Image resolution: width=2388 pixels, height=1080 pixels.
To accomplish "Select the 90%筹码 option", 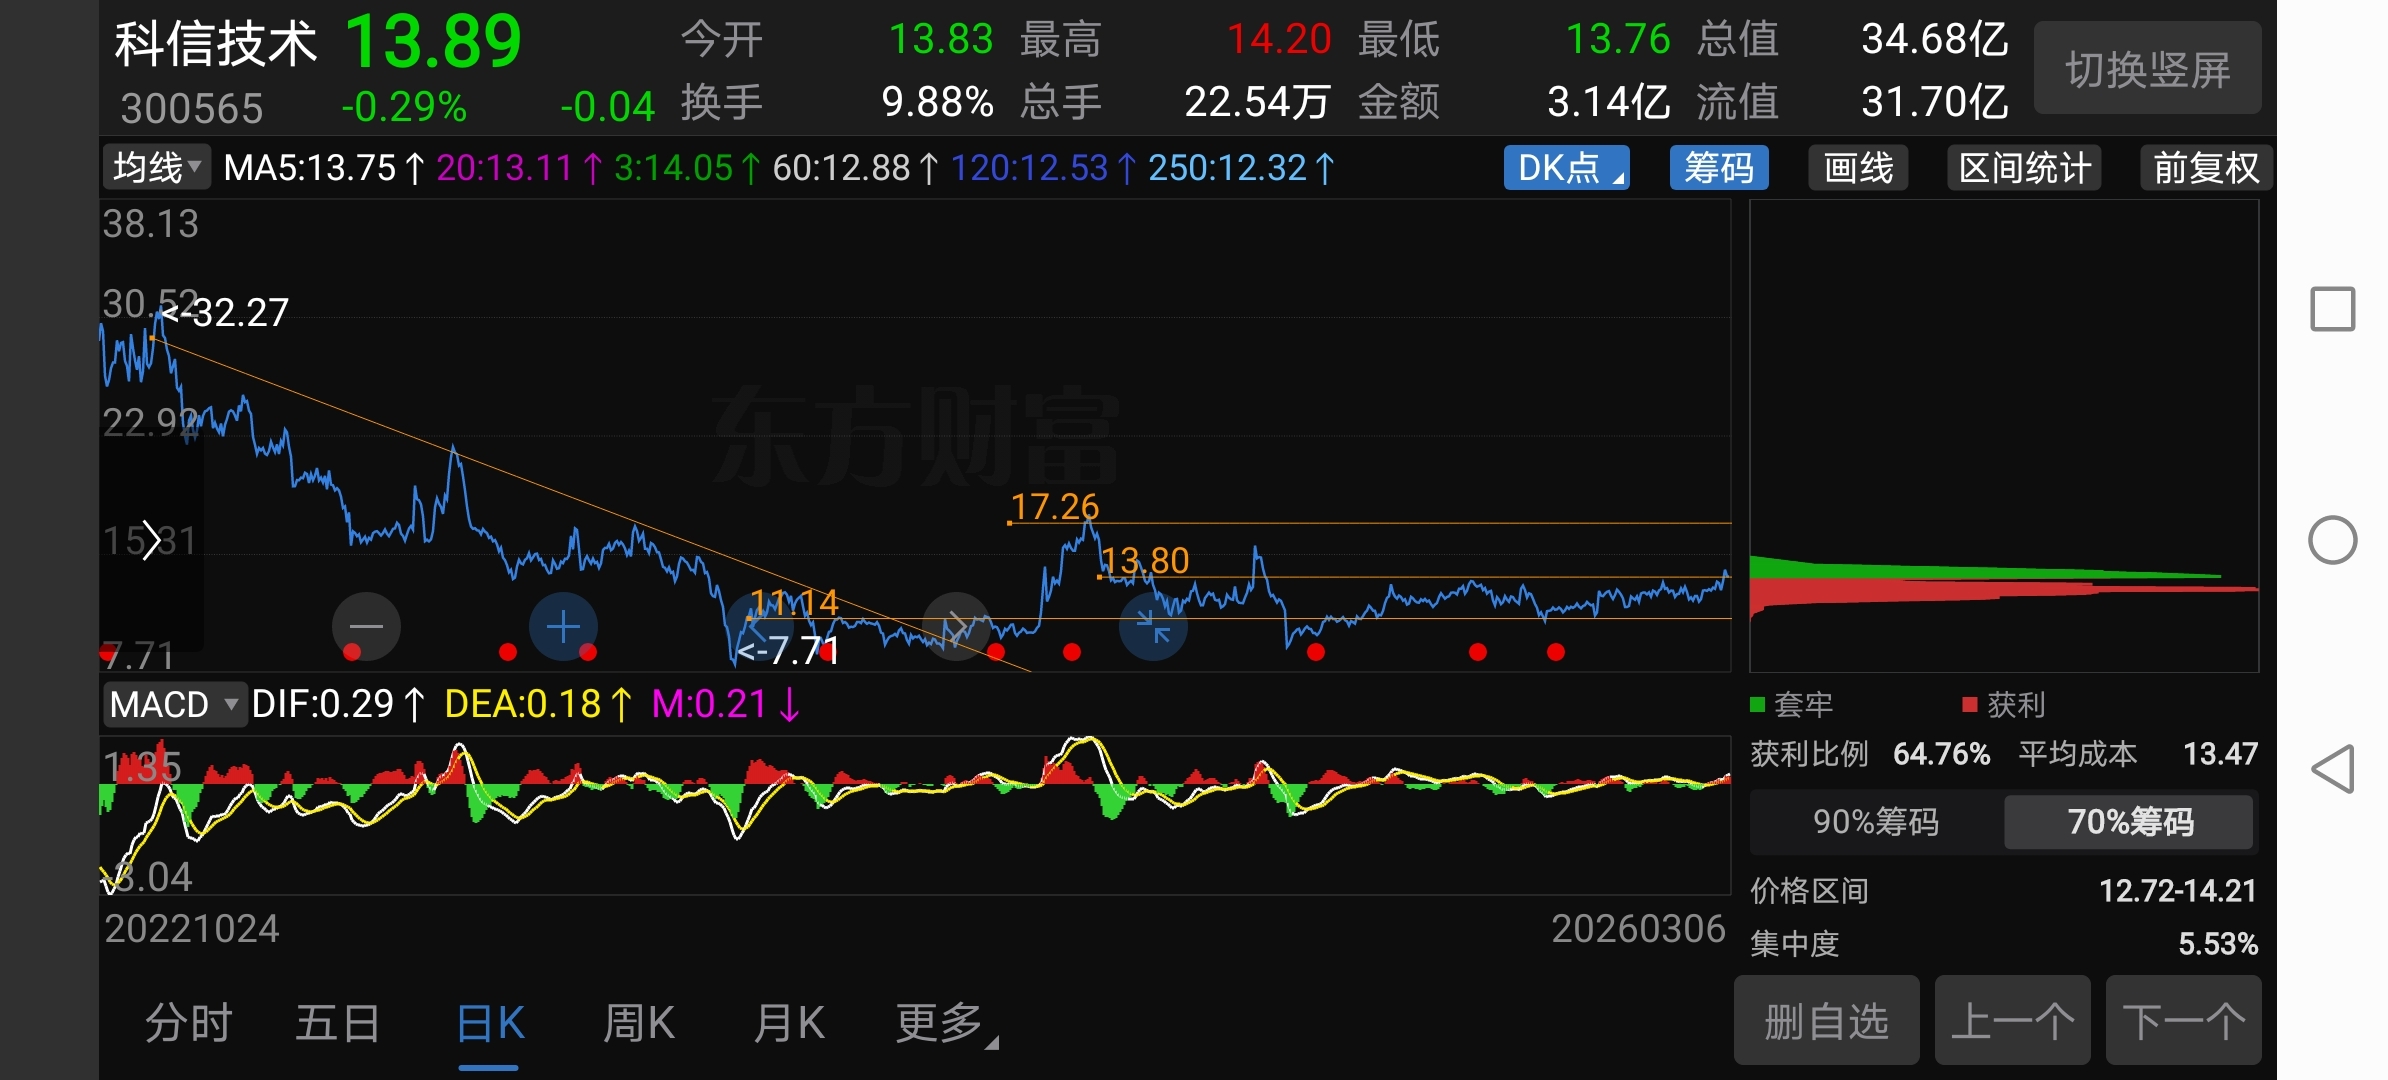I will (x=1875, y=822).
